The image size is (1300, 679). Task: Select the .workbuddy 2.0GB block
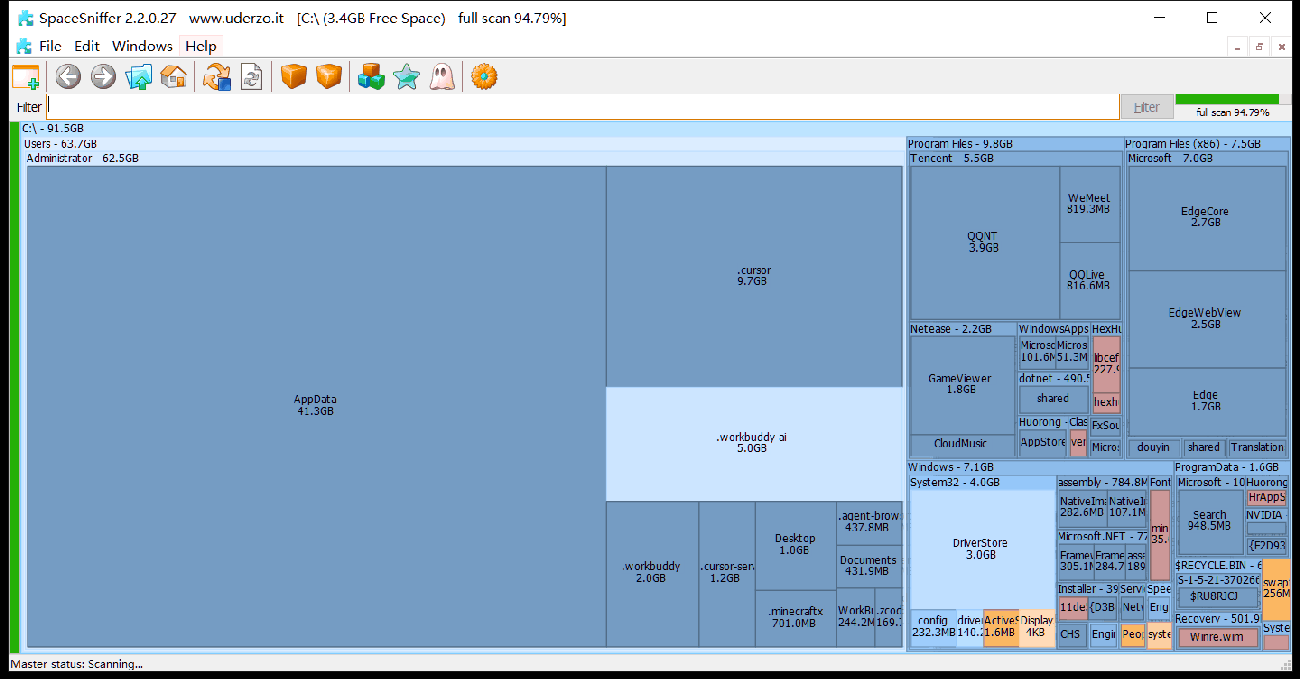(651, 574)
